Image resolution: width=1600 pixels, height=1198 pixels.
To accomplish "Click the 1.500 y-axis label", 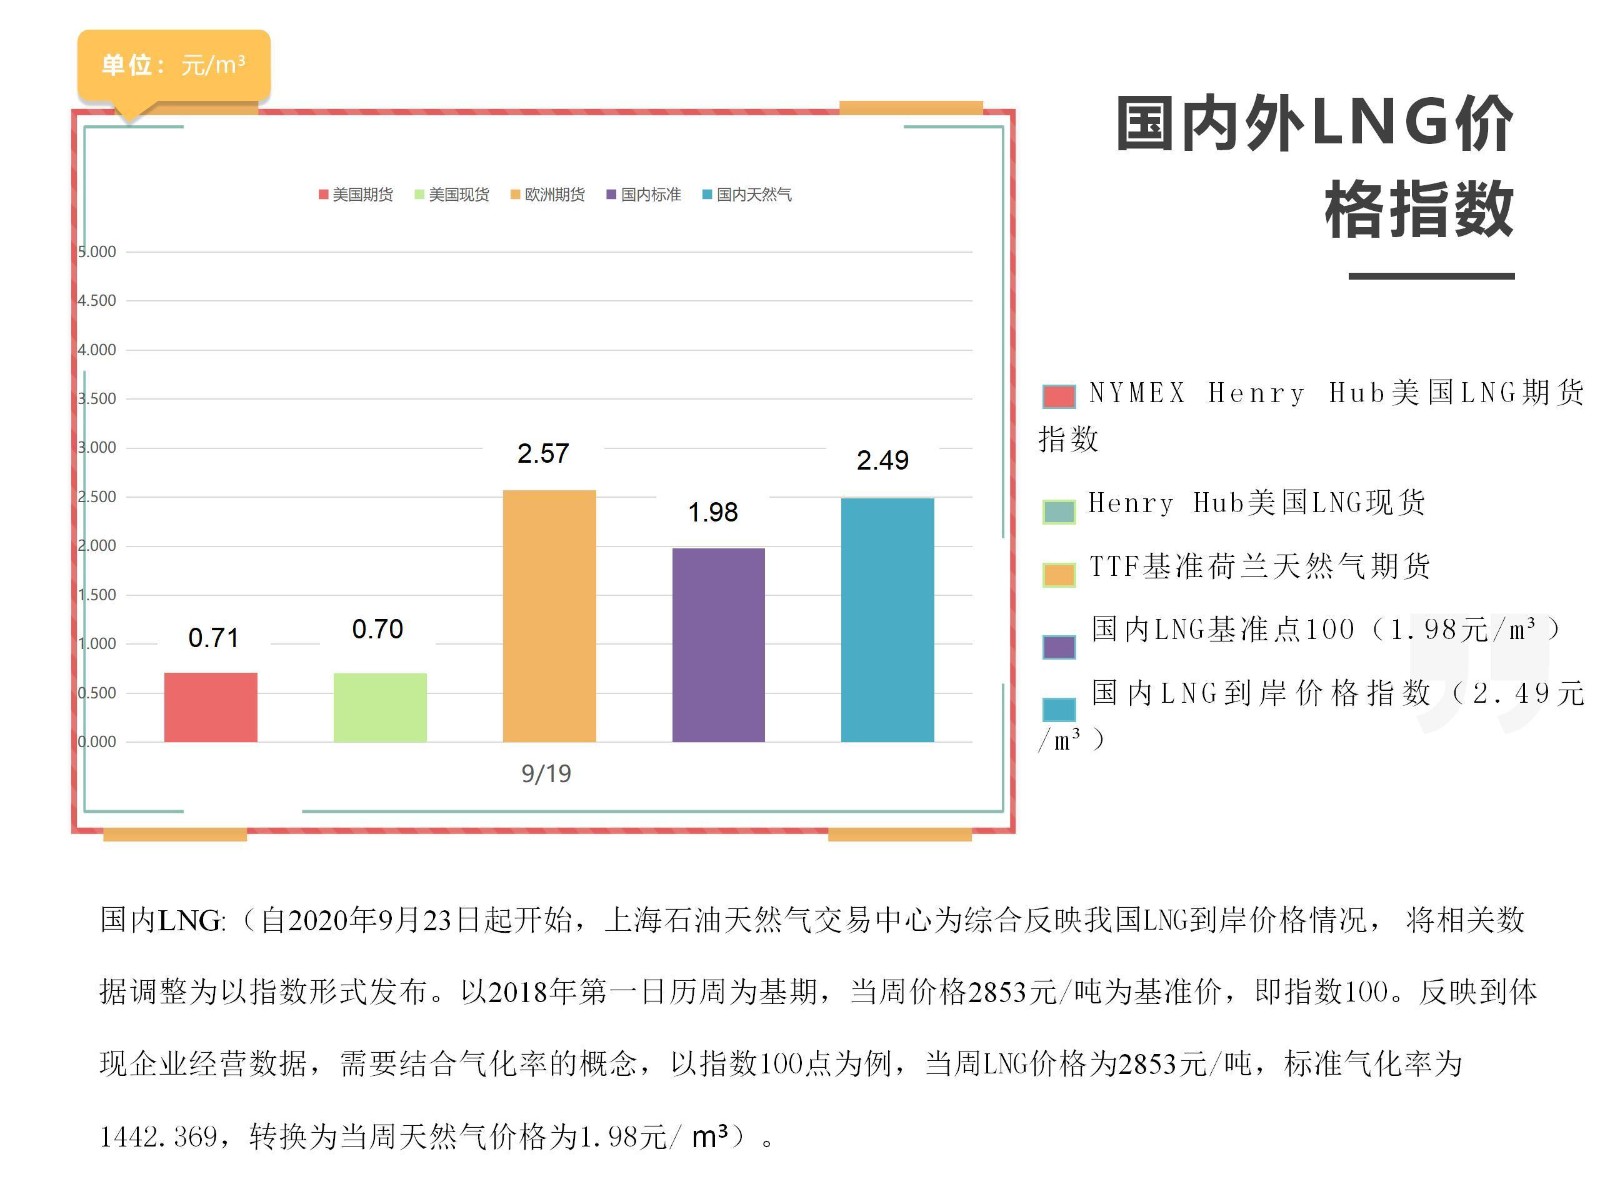I will click(97, 595).
